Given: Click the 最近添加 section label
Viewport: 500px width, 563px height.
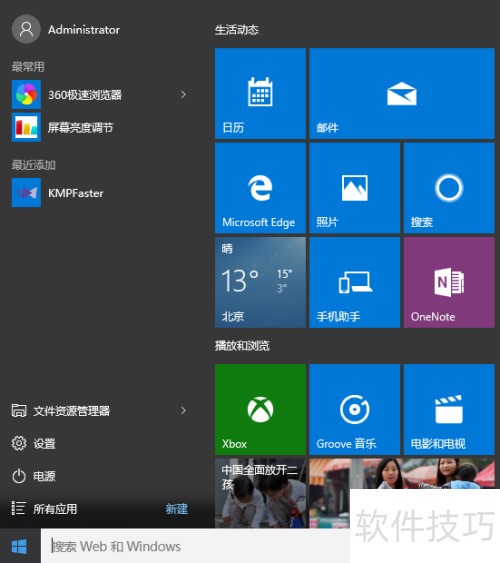Looking at the screenshot, I should click(33, 165).
